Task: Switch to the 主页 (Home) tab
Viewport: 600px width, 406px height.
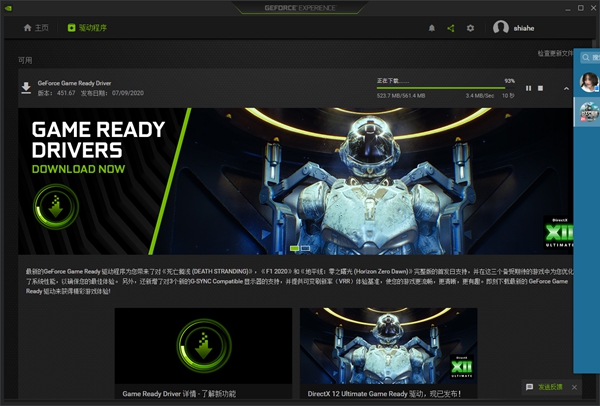Action: [x=35, y=28]
